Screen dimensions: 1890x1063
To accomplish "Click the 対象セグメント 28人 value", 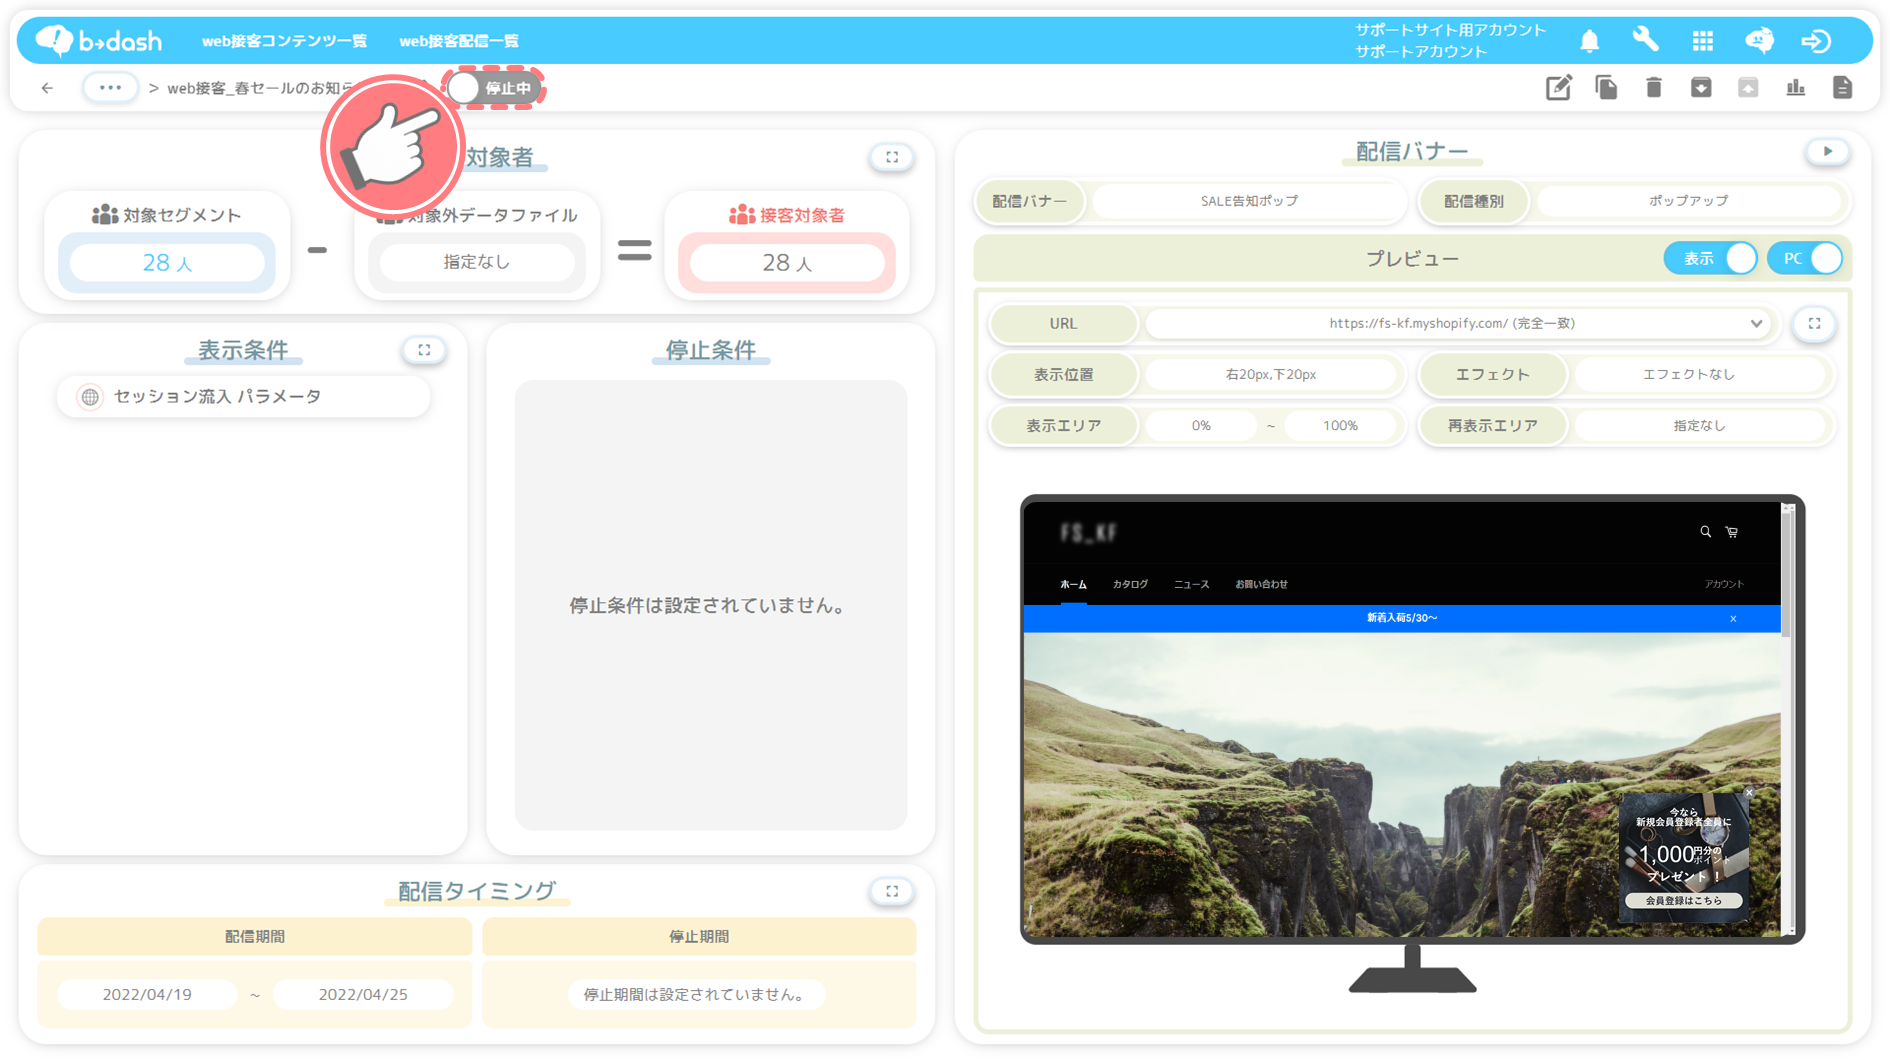I will click(167, 263).
